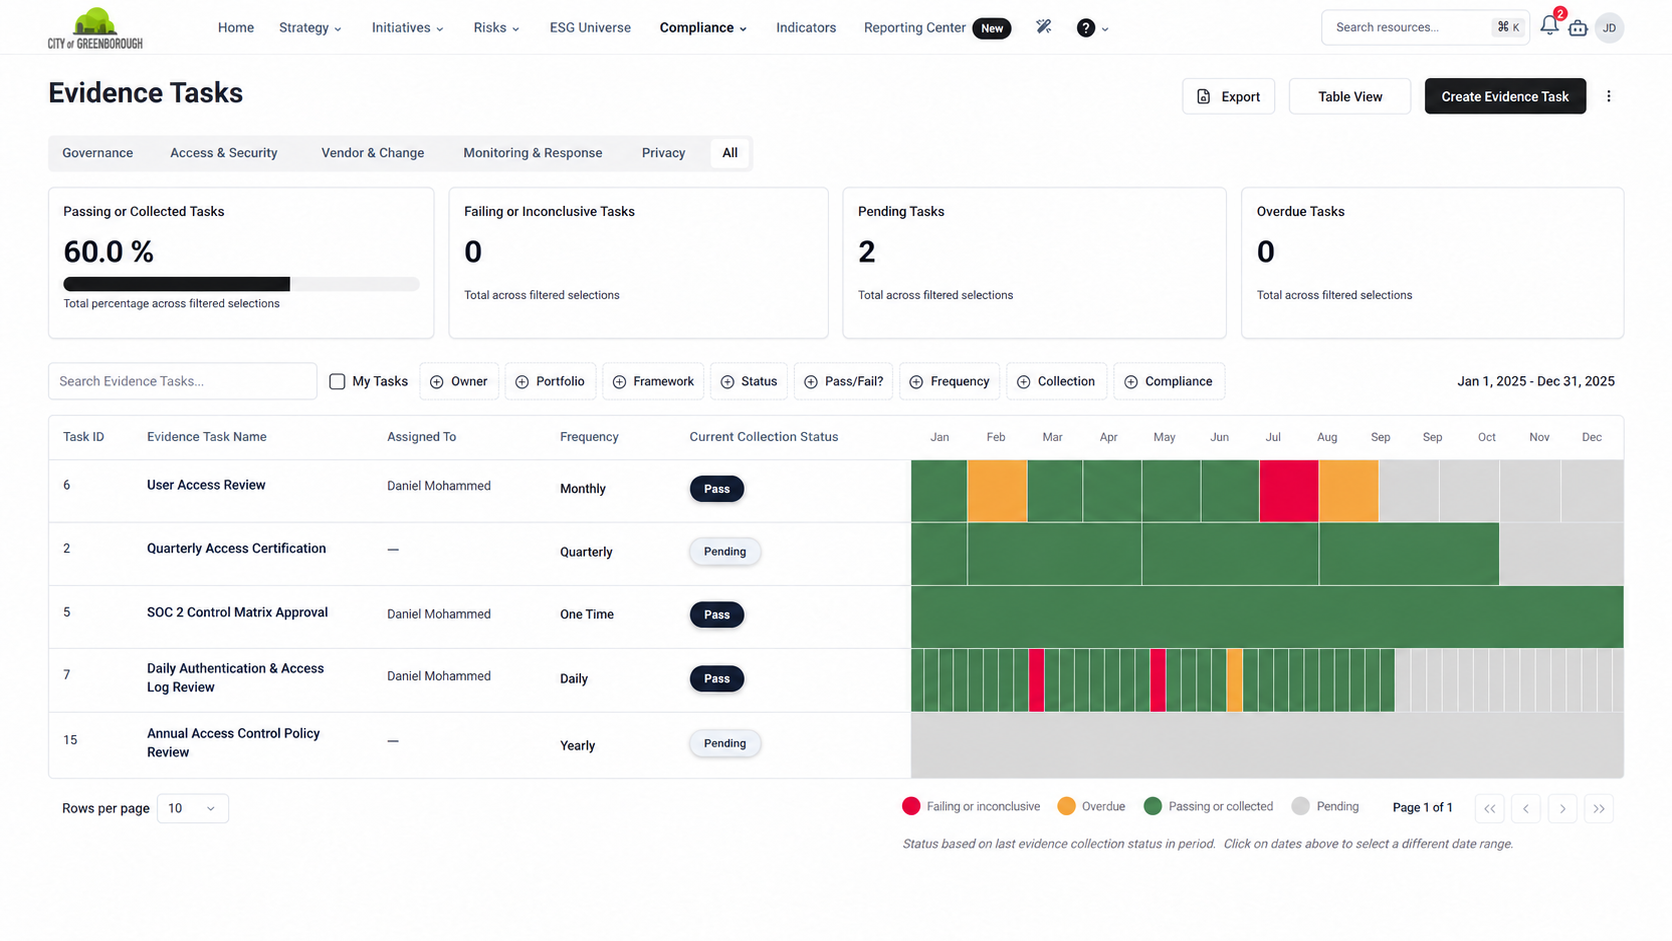Click the Dec month header
The width and height of the screenshot is (1672, 941).
(1592, 437)
